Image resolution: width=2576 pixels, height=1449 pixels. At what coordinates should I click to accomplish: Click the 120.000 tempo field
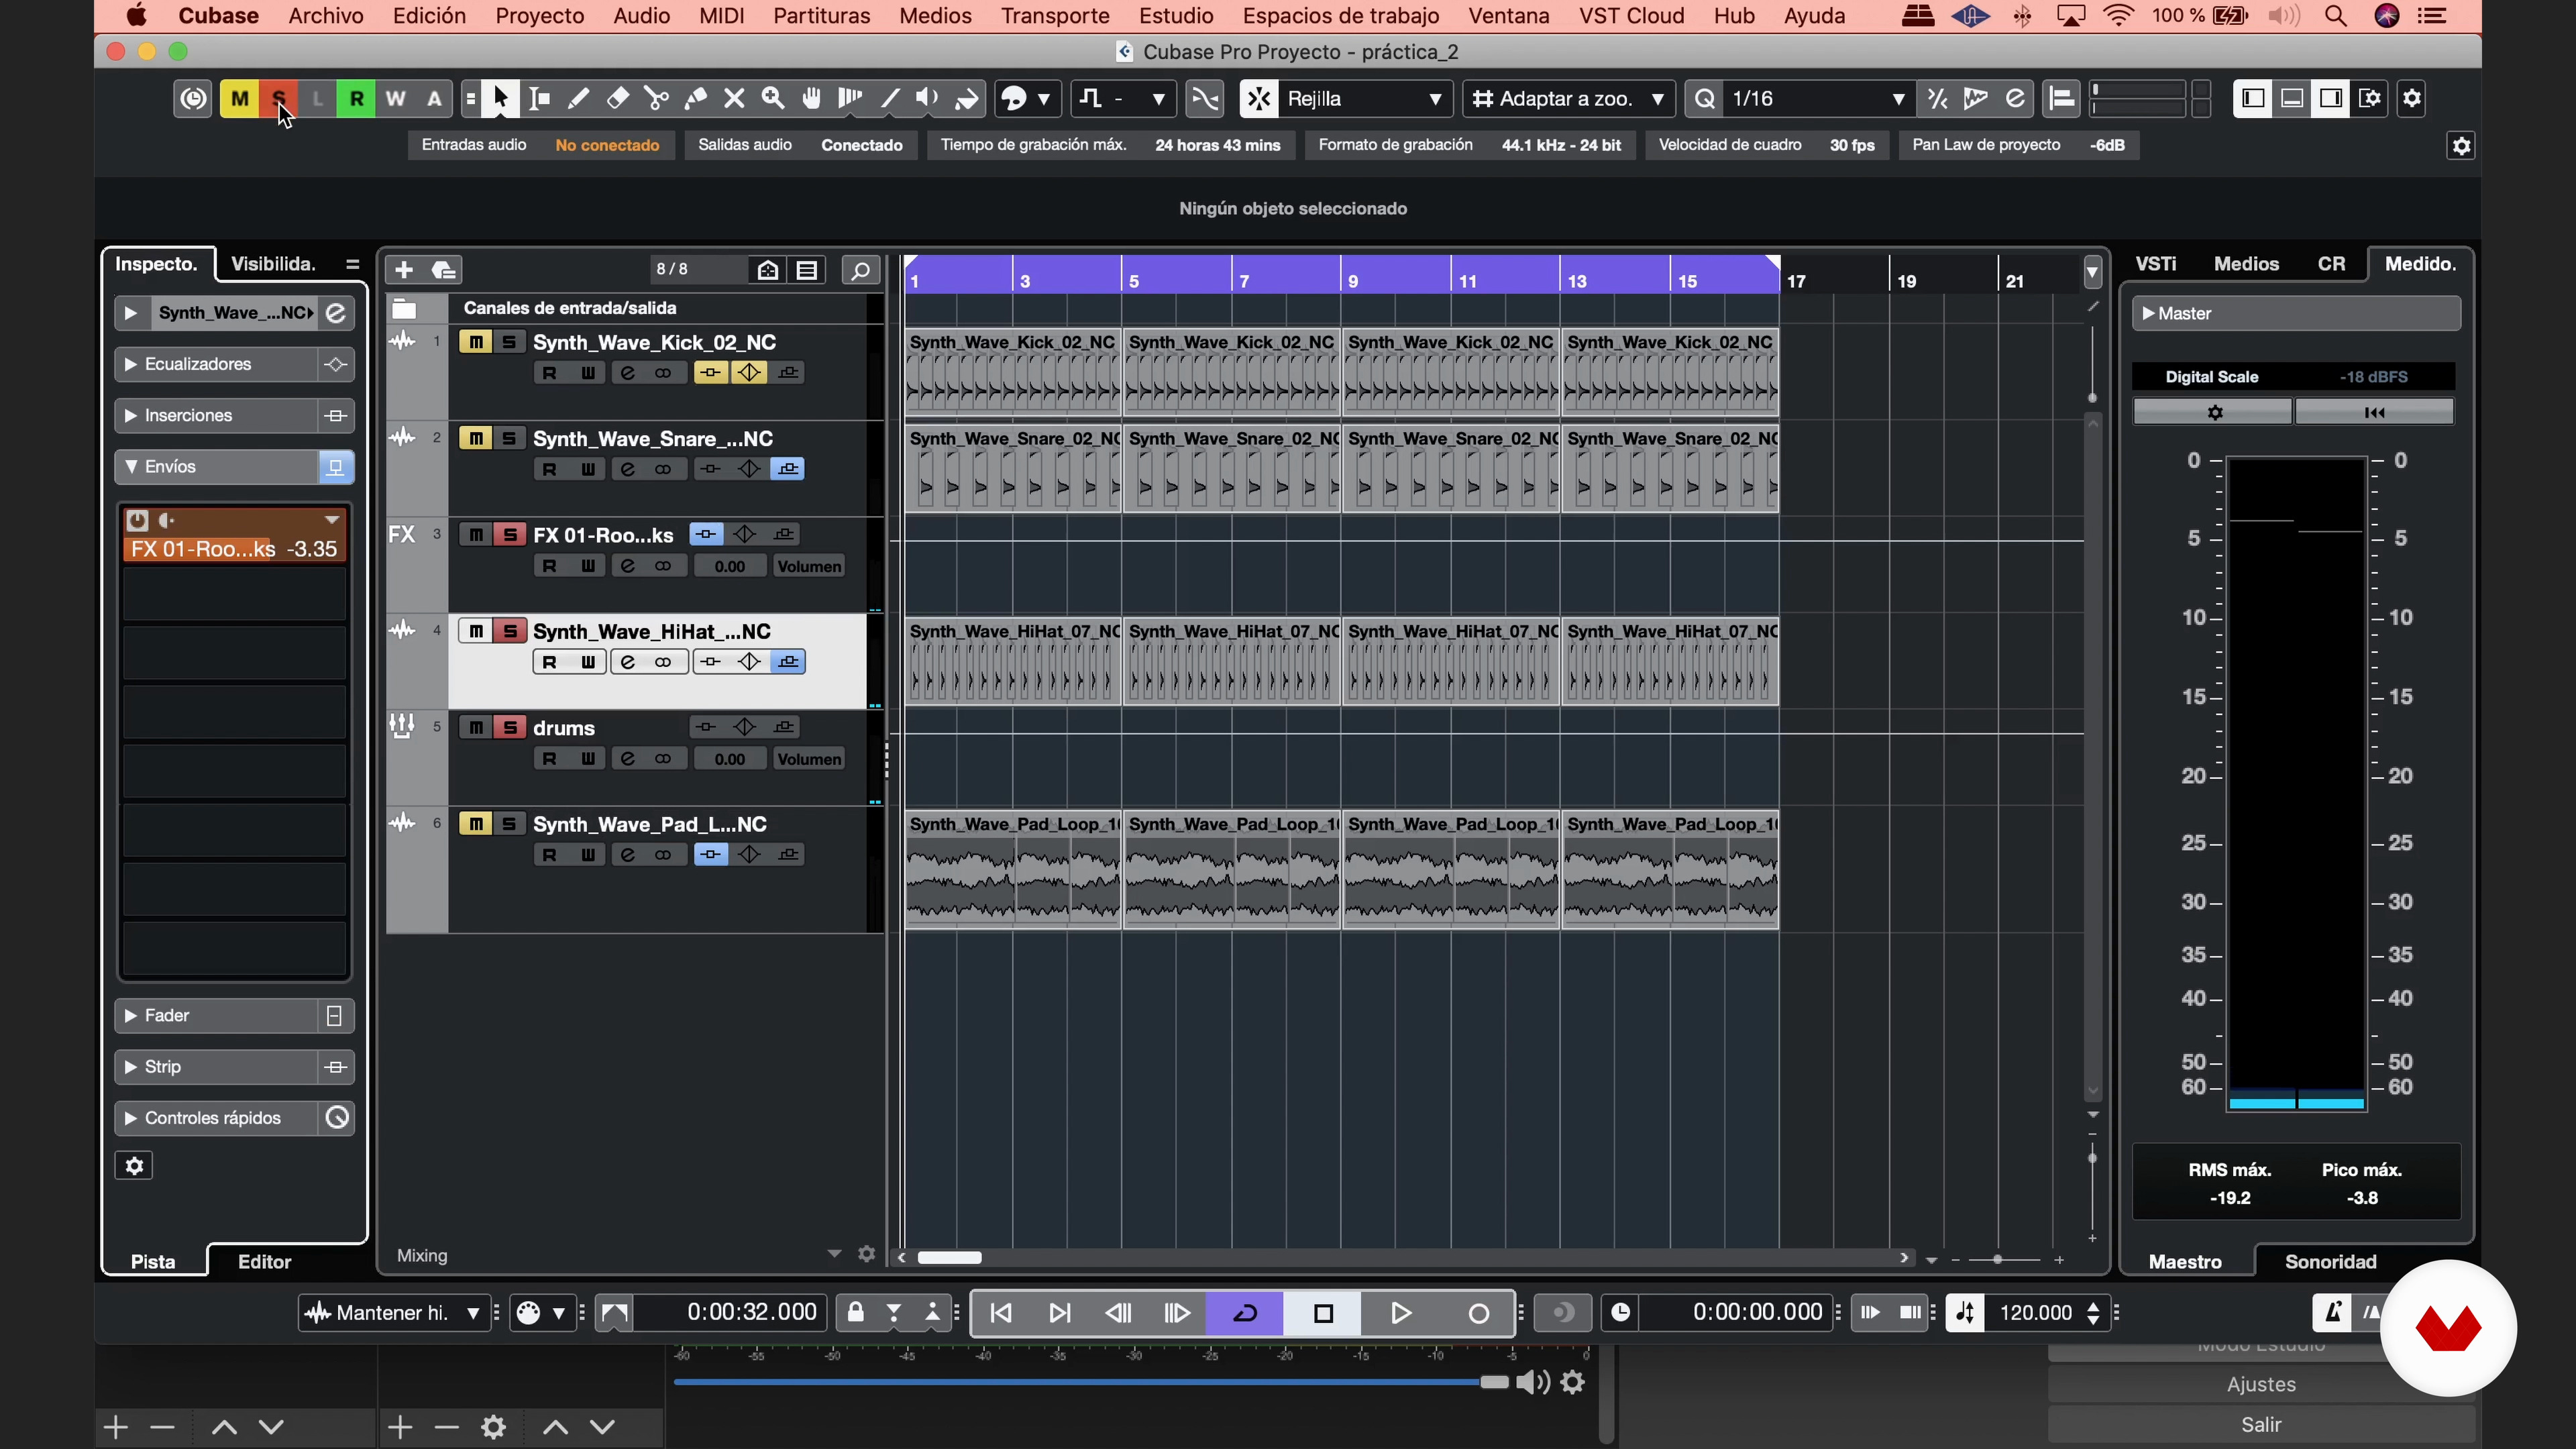(x=2035, y=1313)
